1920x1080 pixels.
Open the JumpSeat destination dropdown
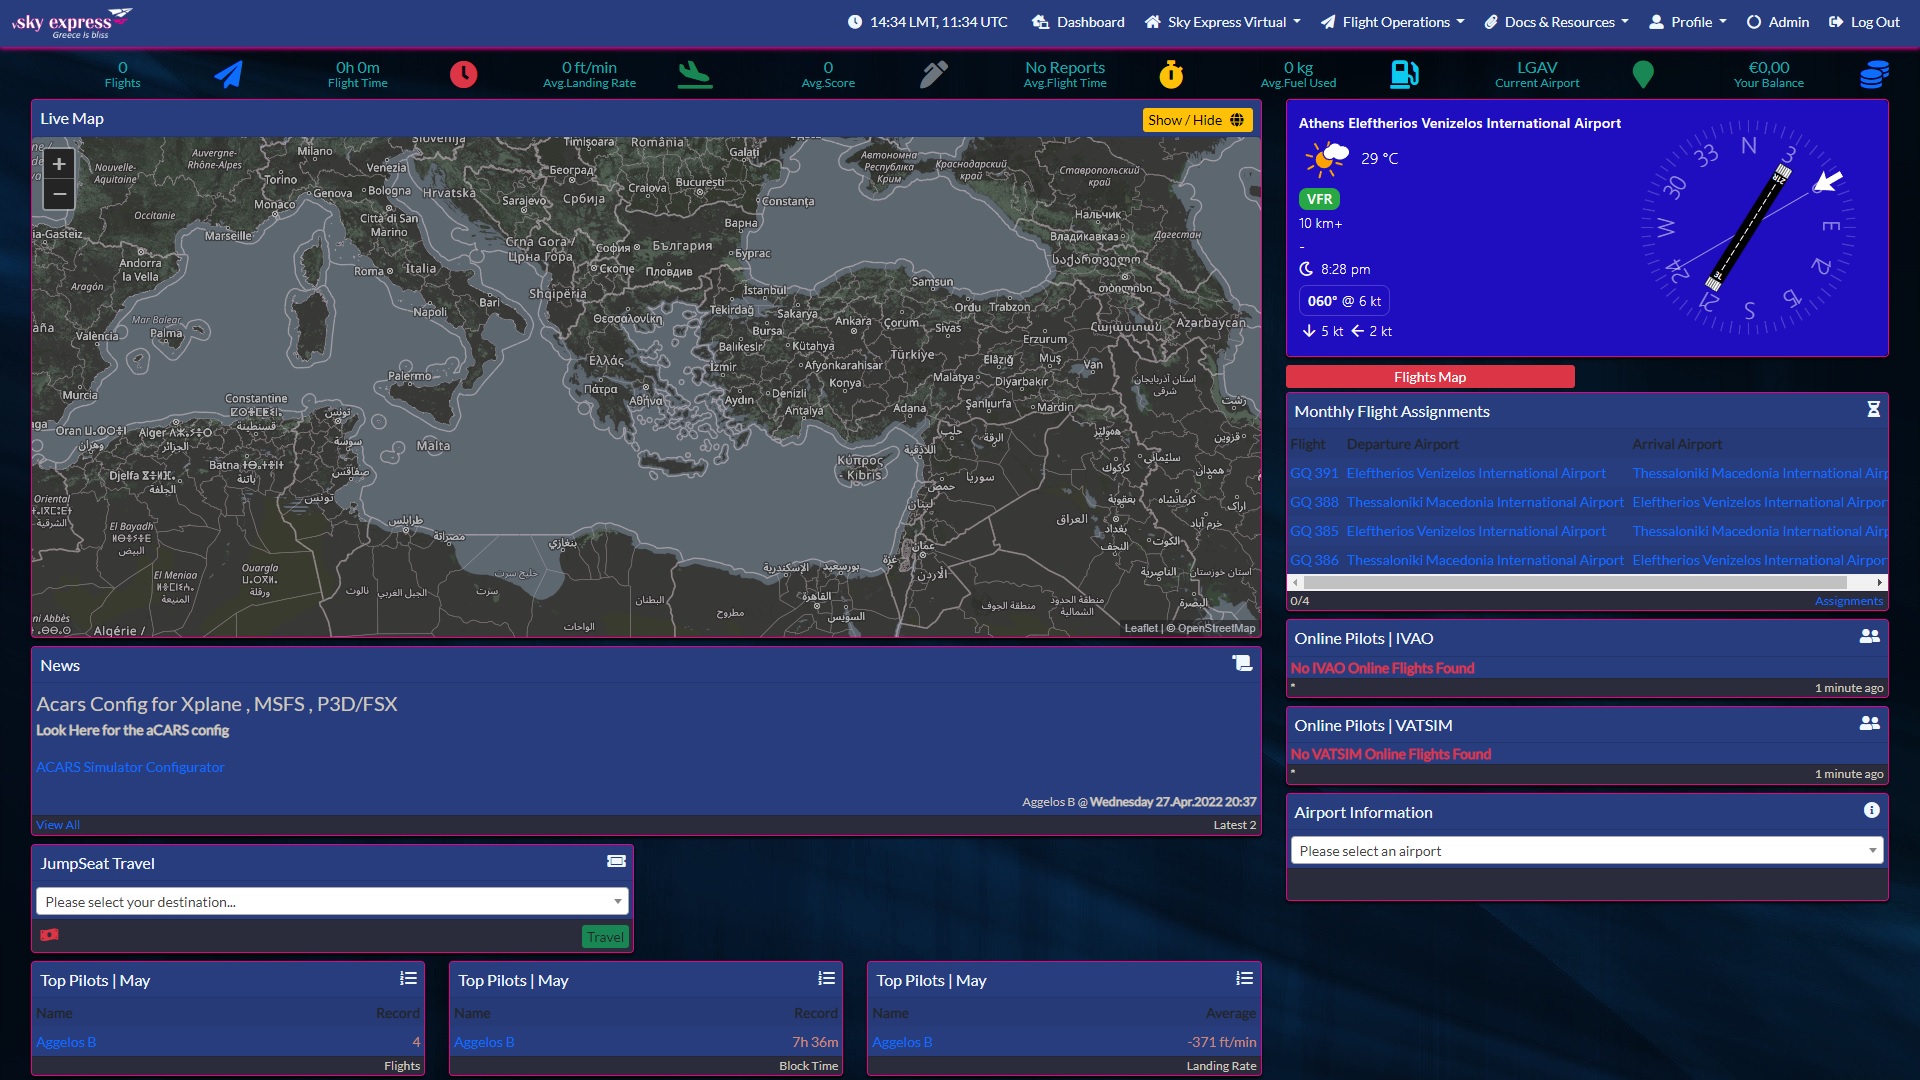pyautogui.click(x=332, y=902)
